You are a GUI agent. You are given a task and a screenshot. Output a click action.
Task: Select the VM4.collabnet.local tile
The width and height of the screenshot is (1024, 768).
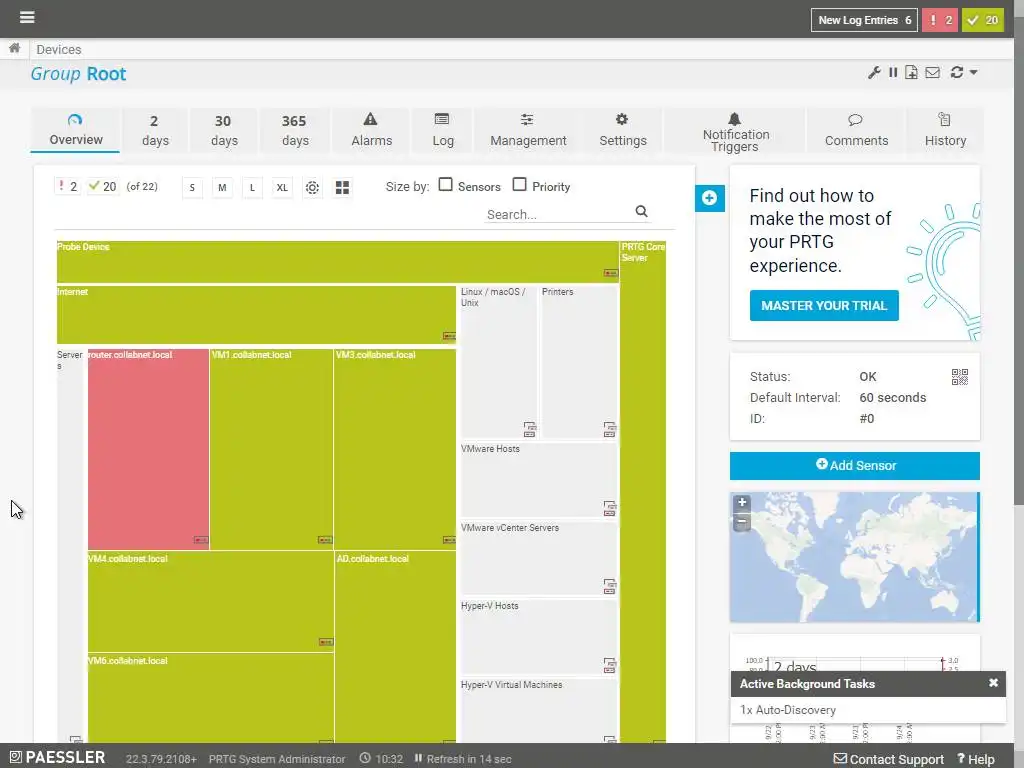[x=211, y=601]
